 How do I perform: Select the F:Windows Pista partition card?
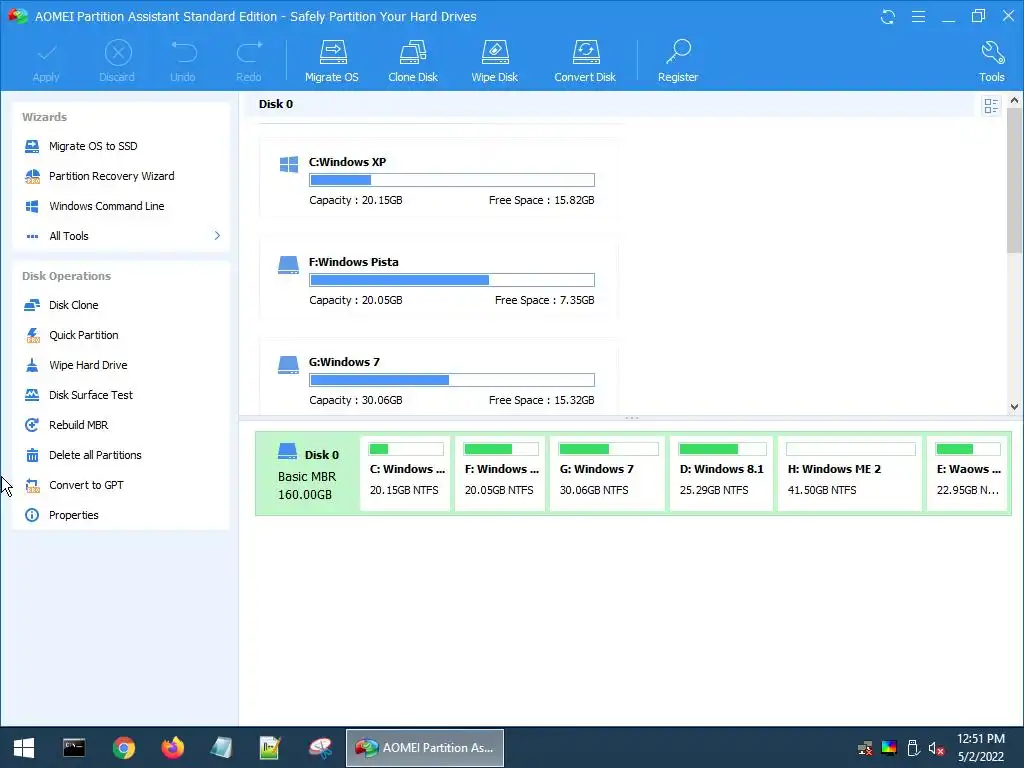(x=439, y=279)
